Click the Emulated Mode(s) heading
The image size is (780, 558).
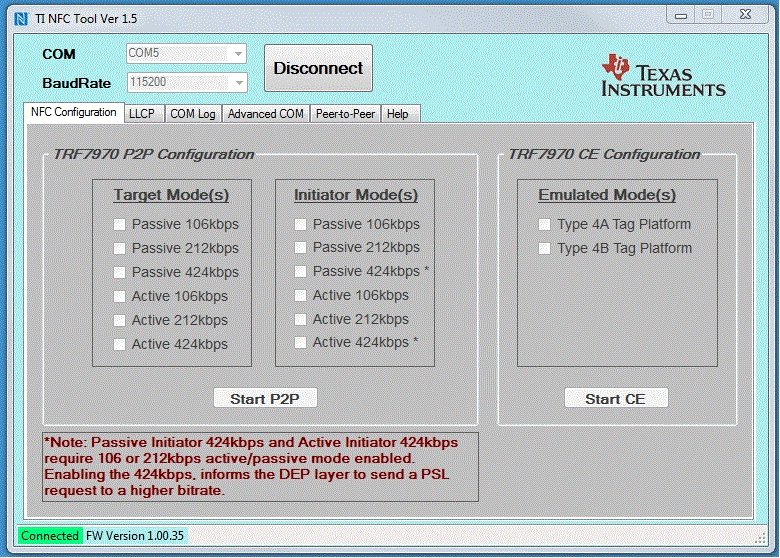coord(607,195)
